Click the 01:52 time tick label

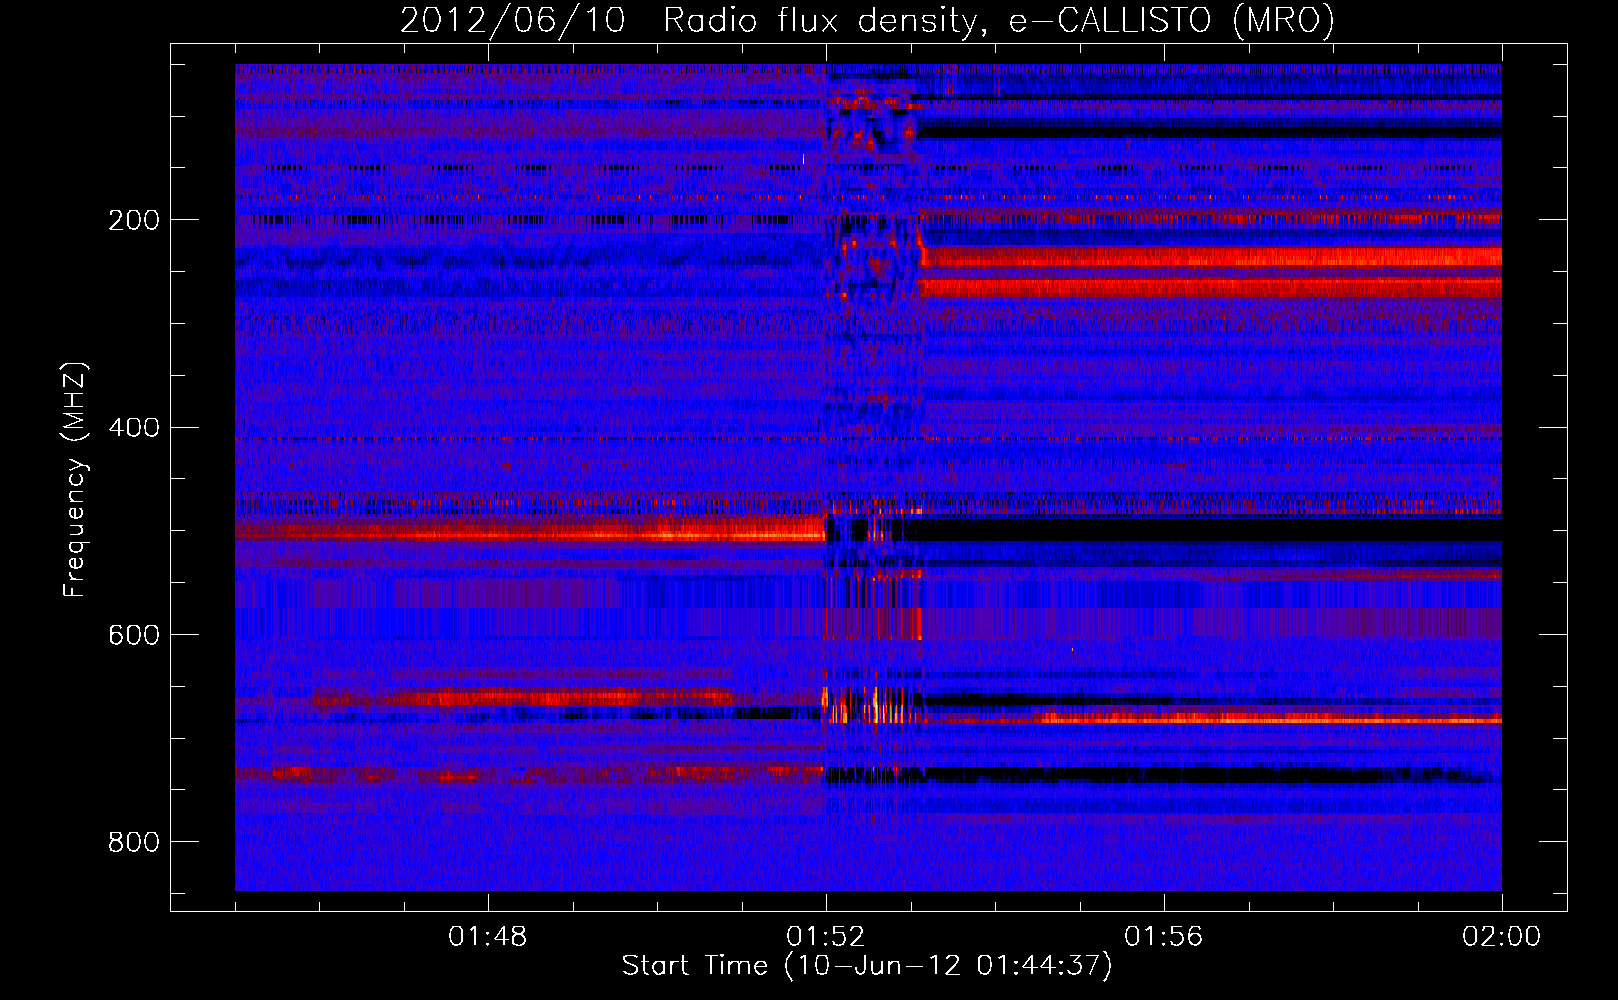pos(825,937)
